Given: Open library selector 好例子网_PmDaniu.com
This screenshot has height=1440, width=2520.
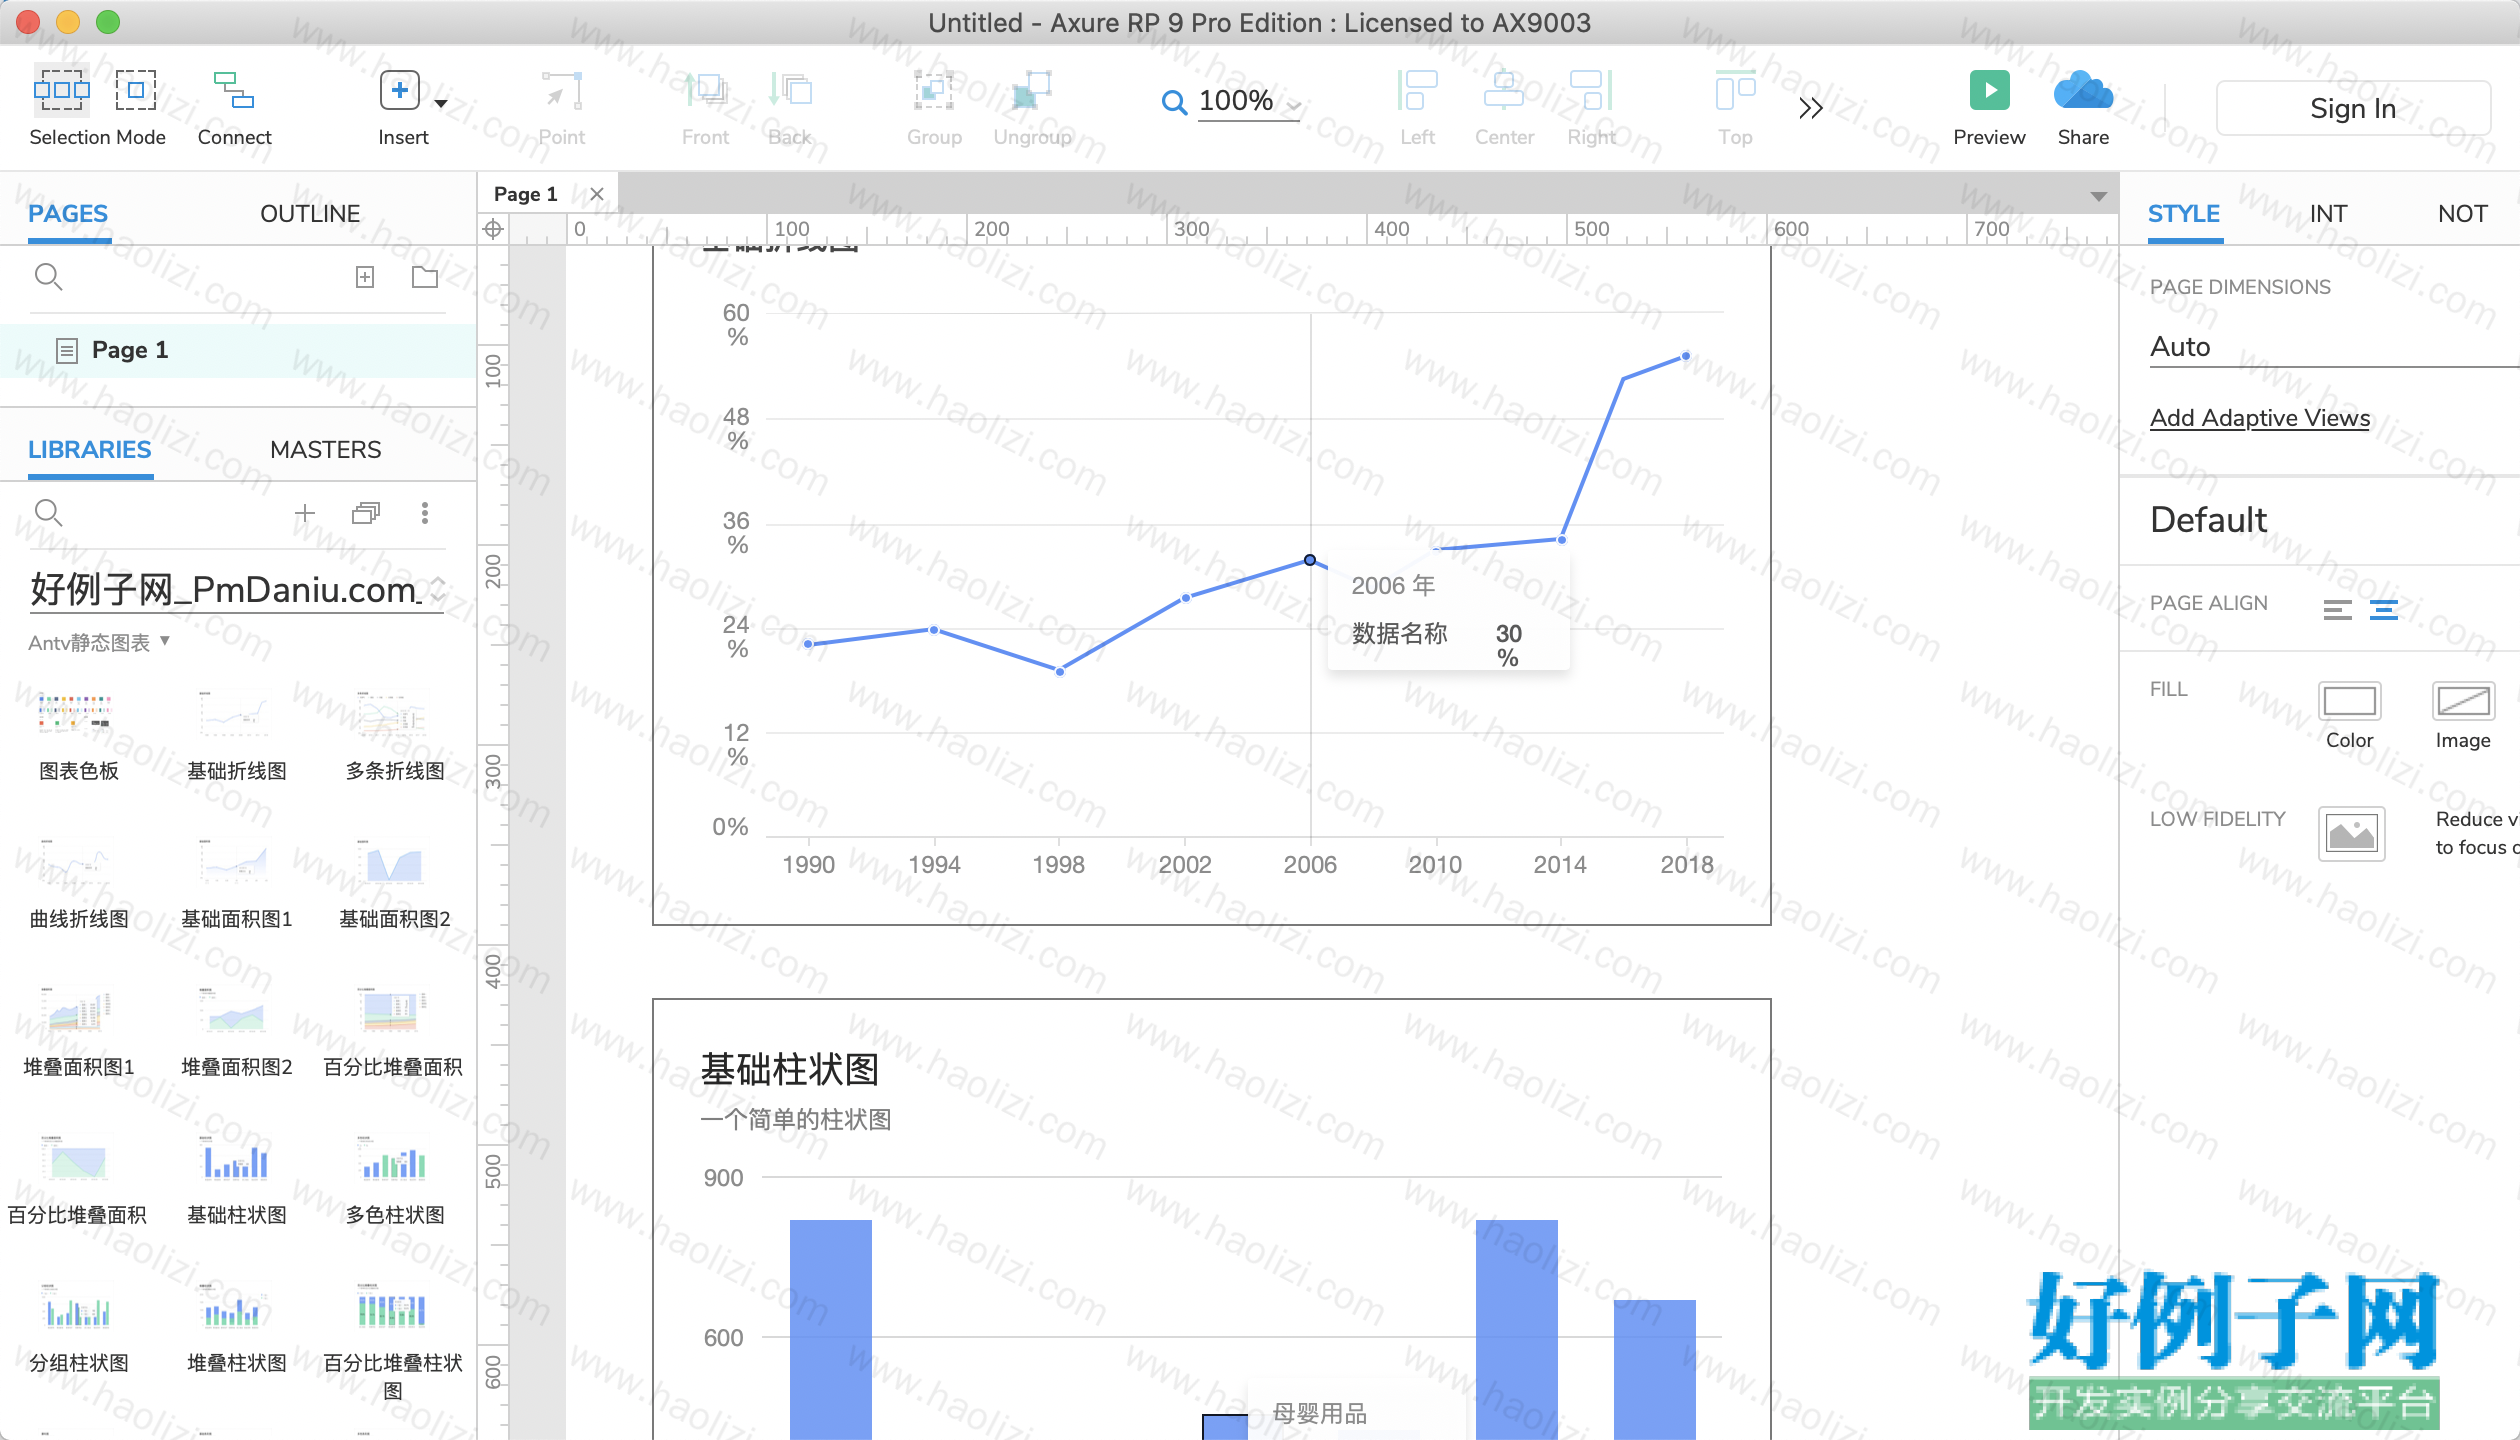Looking at the screenshot, I should point(237,590).
